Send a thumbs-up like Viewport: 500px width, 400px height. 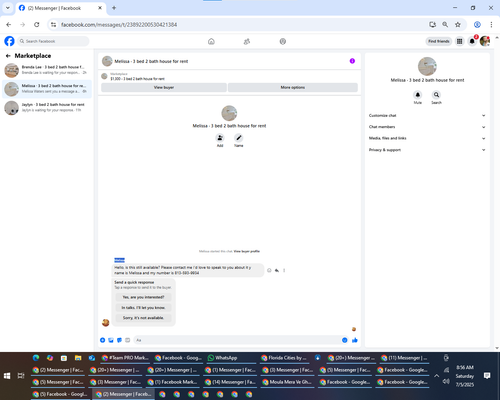click(x=355, y=340)
